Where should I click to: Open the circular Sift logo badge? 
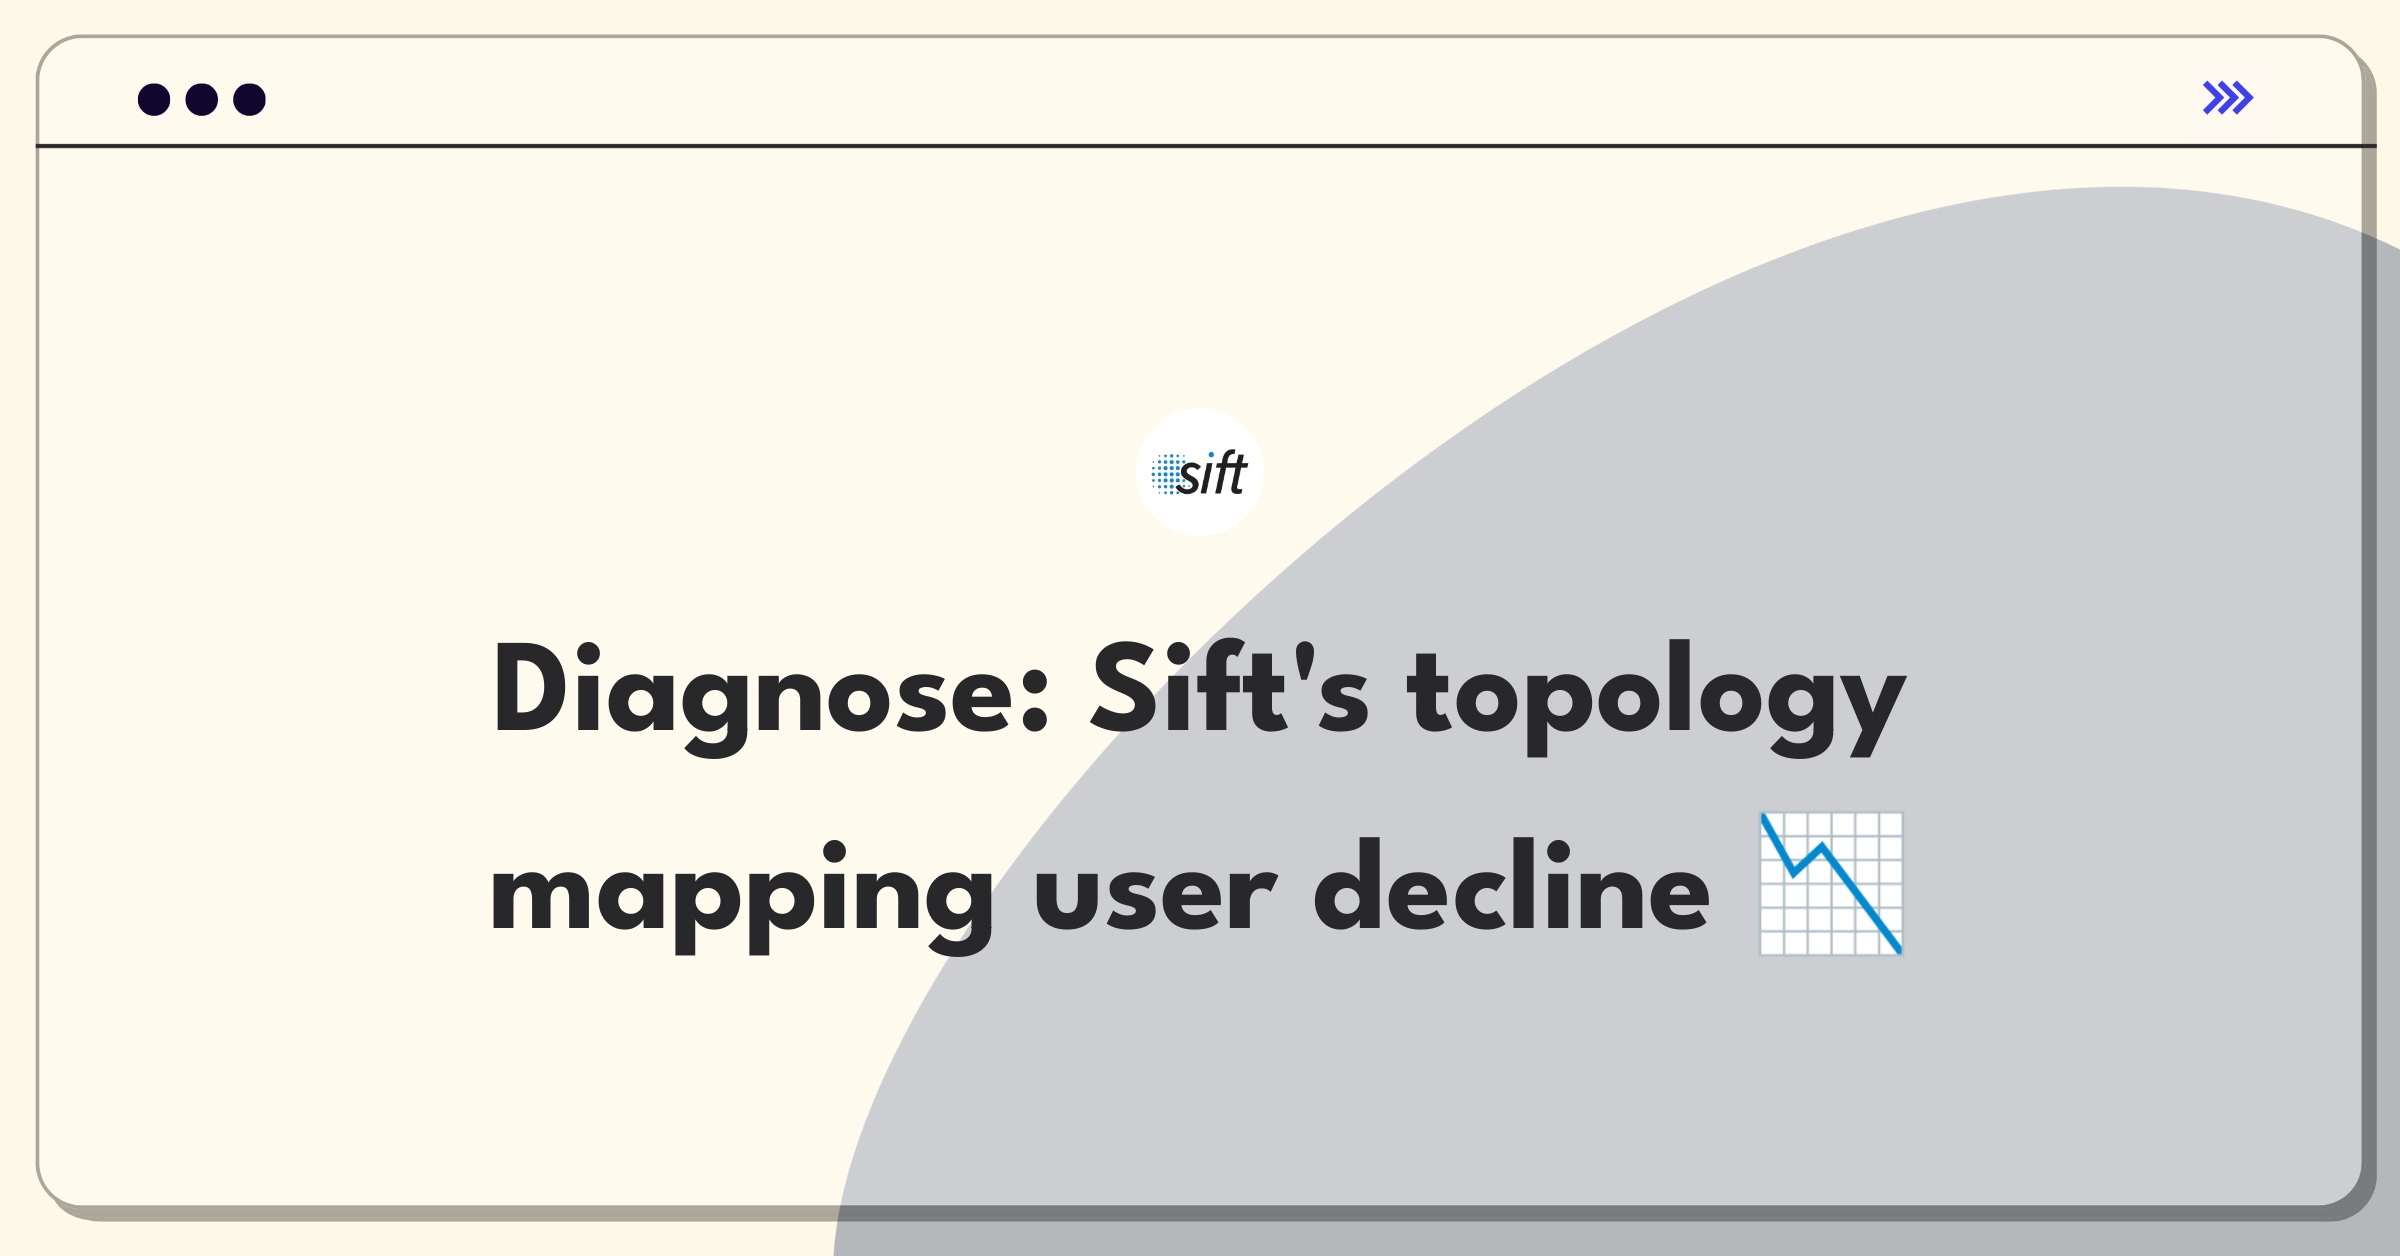pos(1199,472)
